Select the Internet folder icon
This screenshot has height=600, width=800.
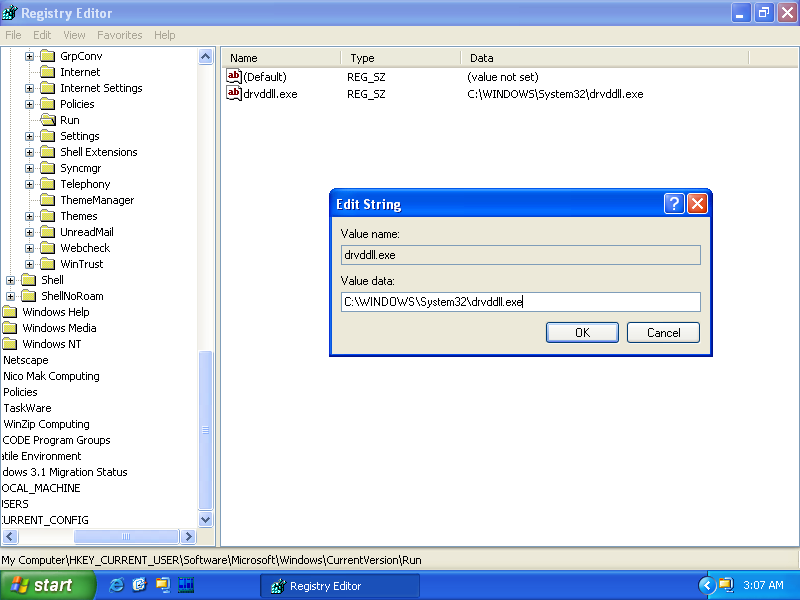point(47,71)
